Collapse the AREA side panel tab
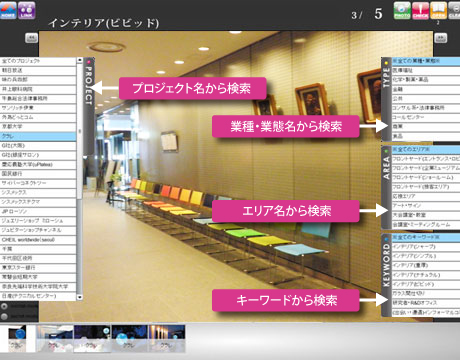Viewport: 460px width, 360px height. click(386, 187)
